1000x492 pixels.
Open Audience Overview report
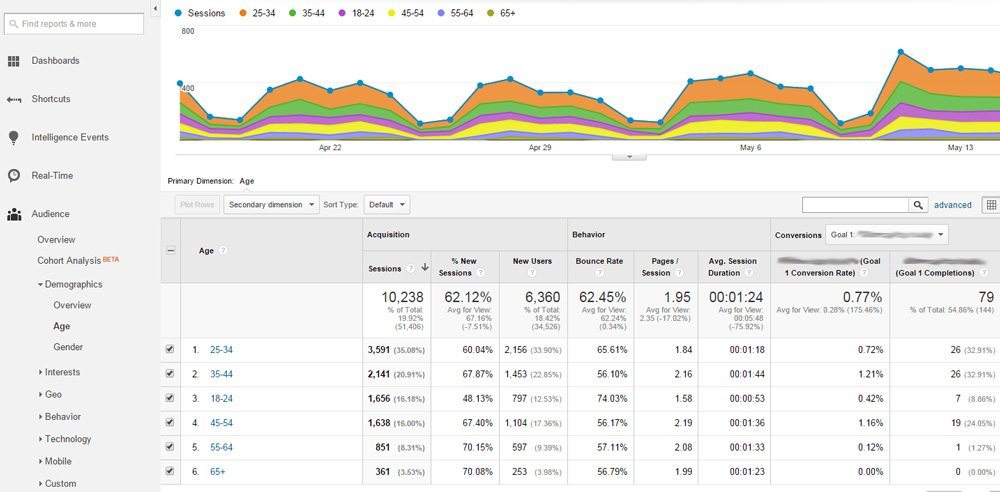56,240
